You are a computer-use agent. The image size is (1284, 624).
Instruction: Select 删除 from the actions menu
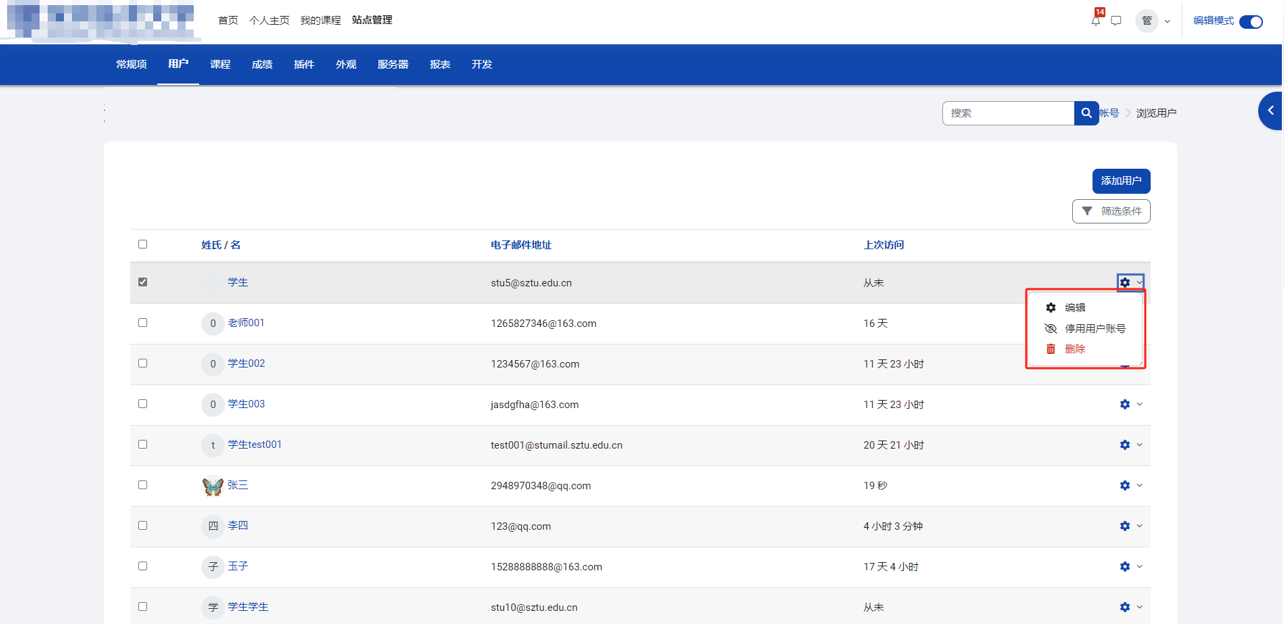[x=1074, y=349]
